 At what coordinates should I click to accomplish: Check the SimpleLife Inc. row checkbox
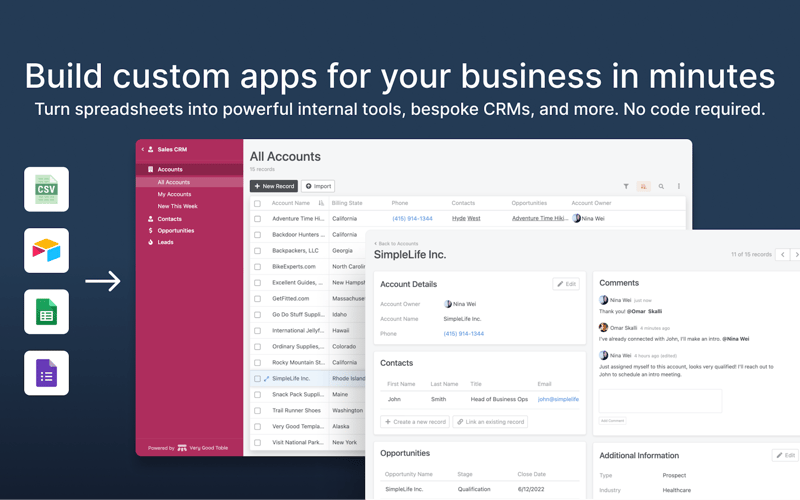pyautogui.click(x=258, y=379)
